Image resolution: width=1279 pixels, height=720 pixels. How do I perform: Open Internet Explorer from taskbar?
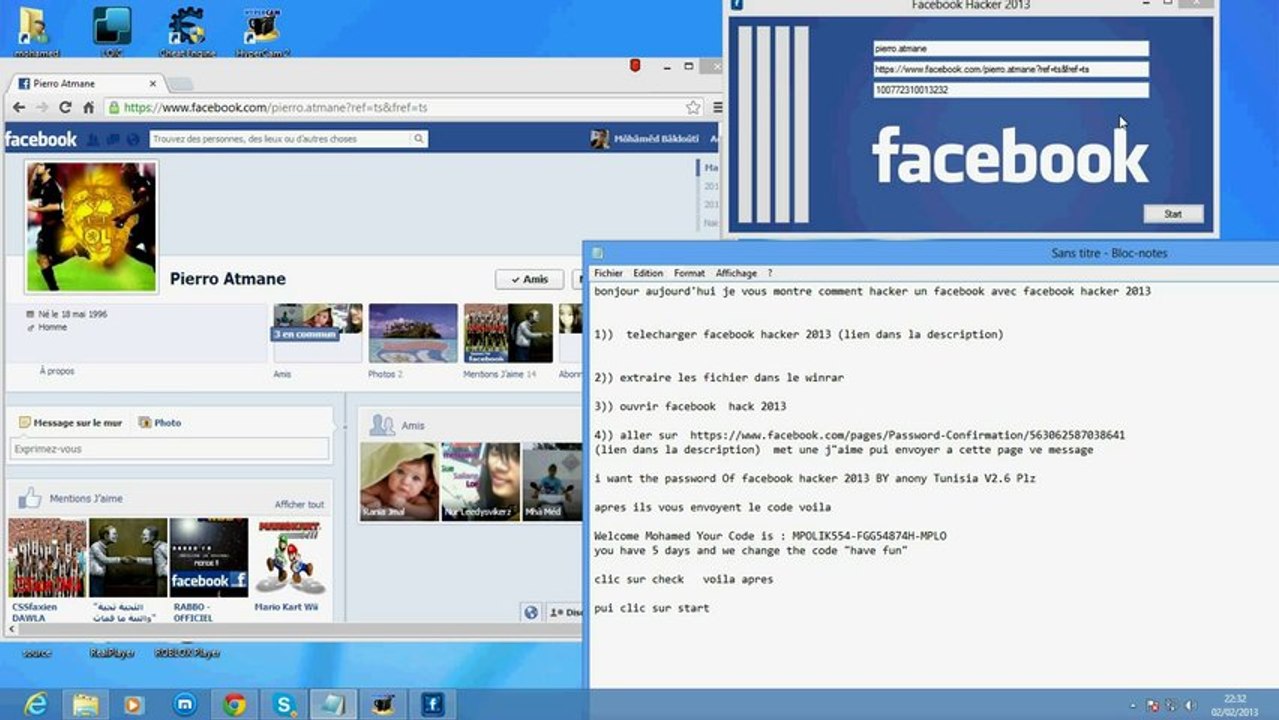(x=36, y=704)
